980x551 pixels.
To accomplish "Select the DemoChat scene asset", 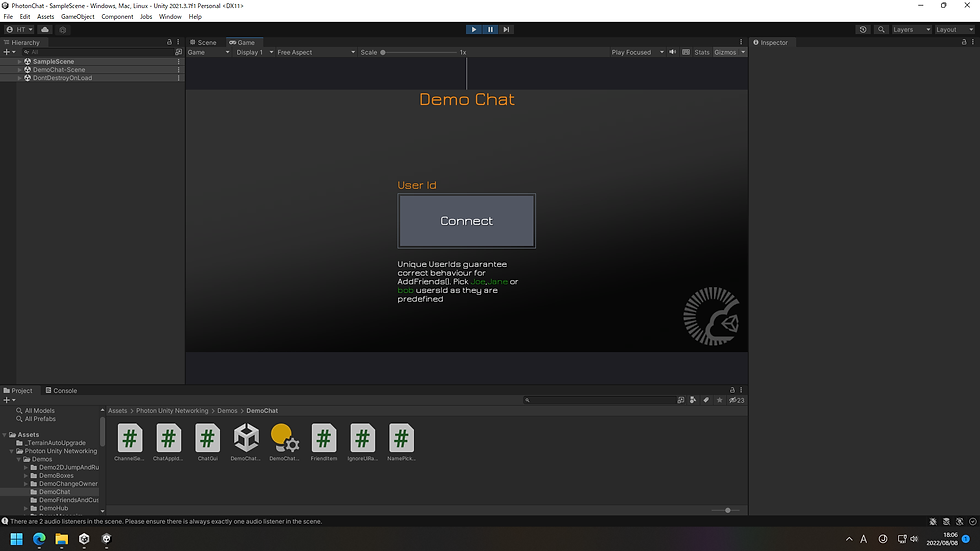I will pos(246,442).
